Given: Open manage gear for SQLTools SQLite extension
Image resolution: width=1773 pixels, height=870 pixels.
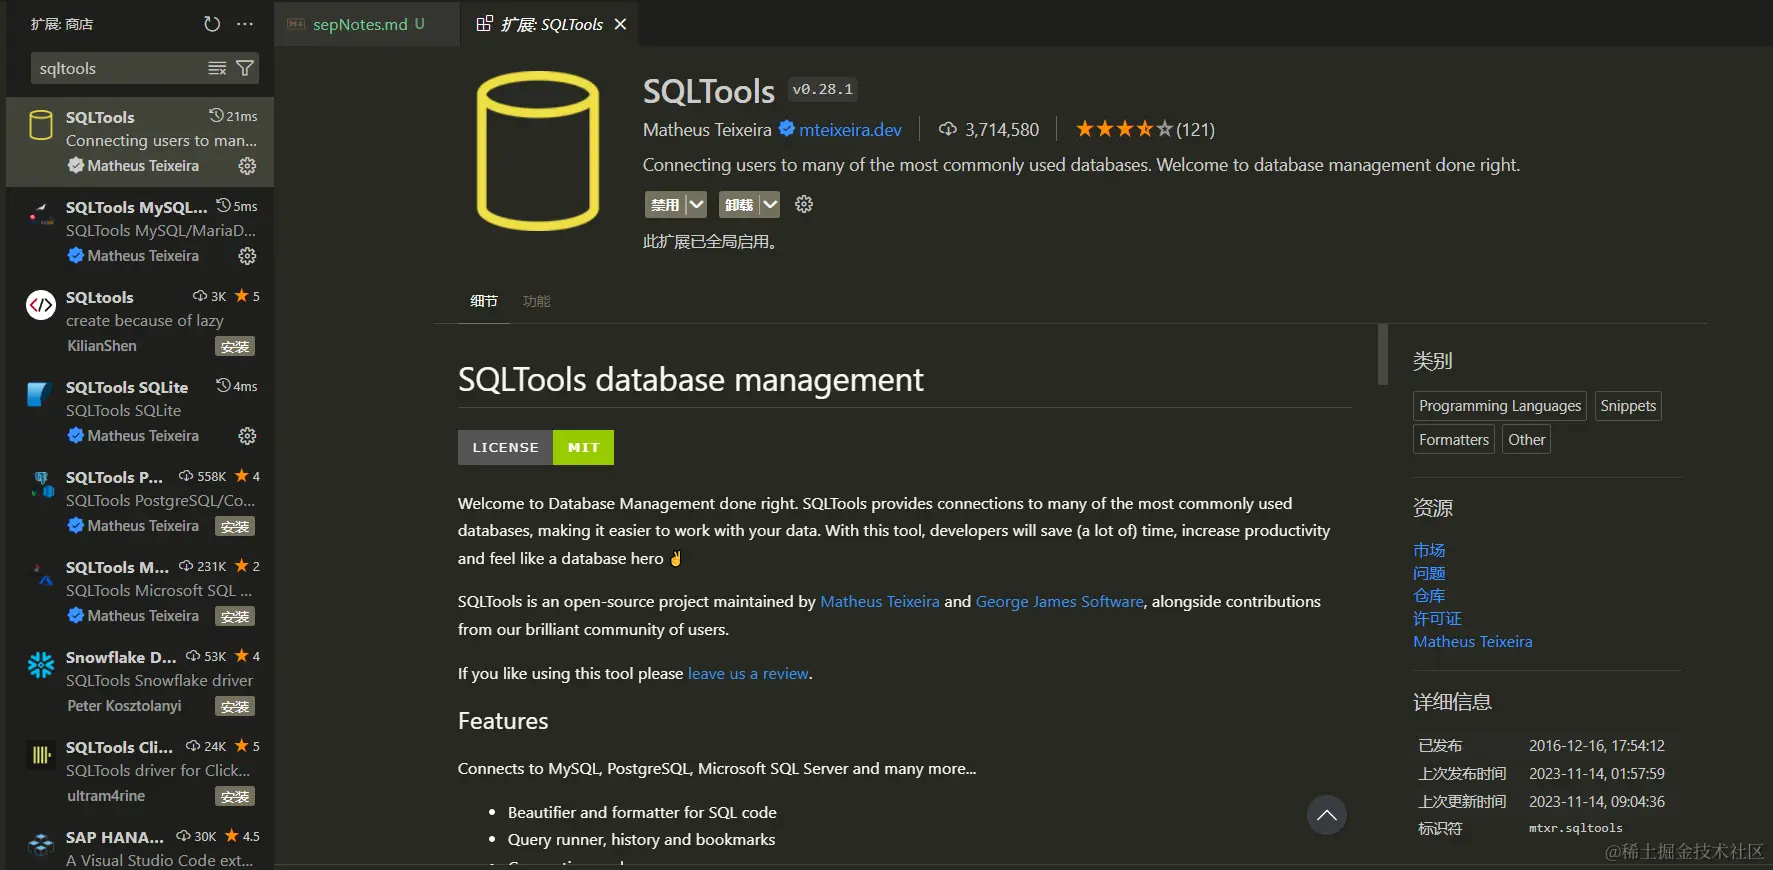Looking at the screenshot, I should (247, 436).
